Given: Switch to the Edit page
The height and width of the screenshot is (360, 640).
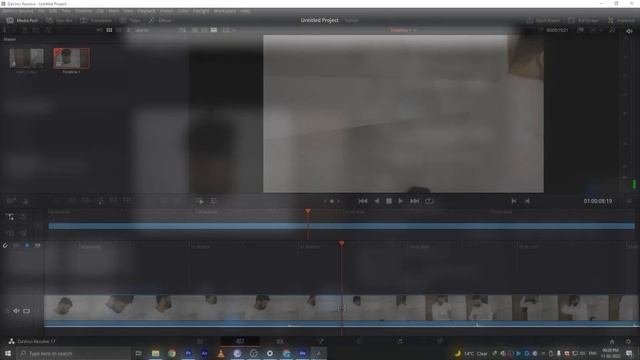Looking at the screenshot, I should click(280, 341).
